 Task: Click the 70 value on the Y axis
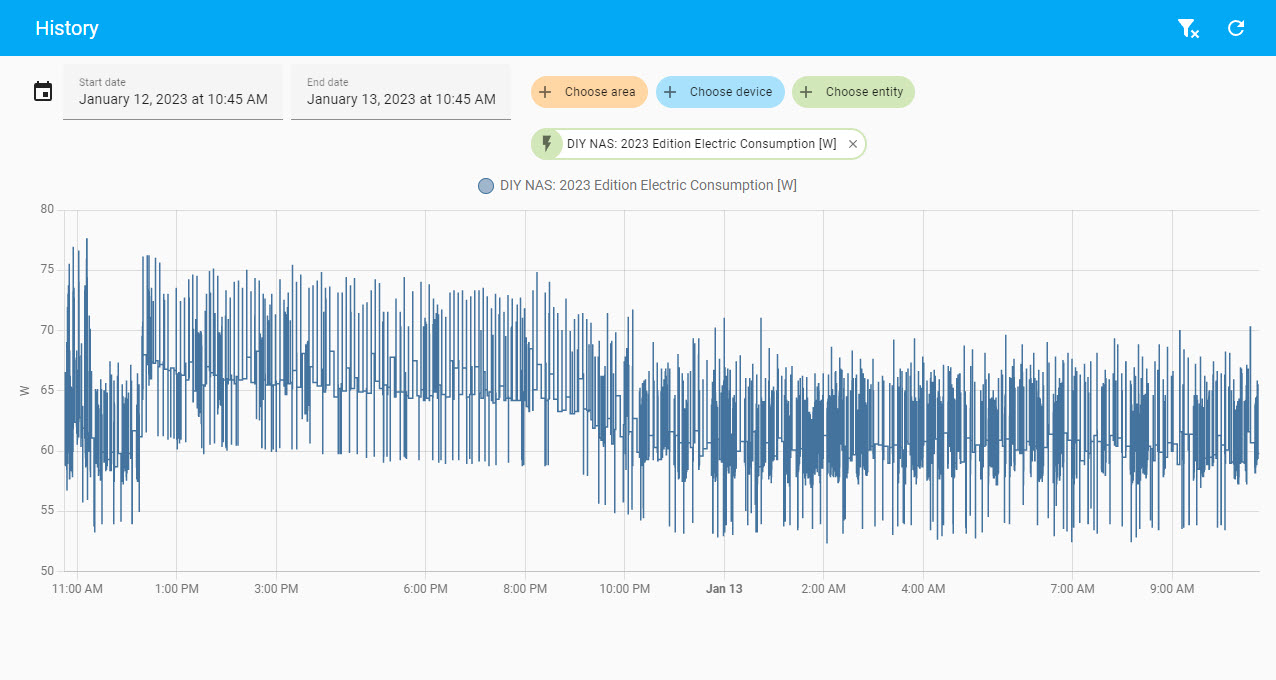pyautogui.click(x=47, y=330)
